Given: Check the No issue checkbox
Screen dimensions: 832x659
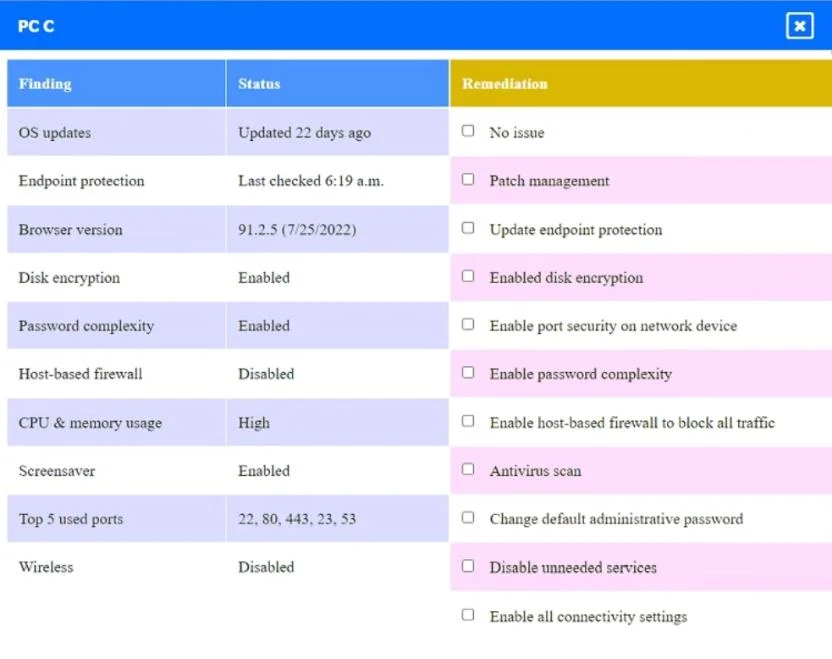Looking at the screenshot, I should coord(468,131).
